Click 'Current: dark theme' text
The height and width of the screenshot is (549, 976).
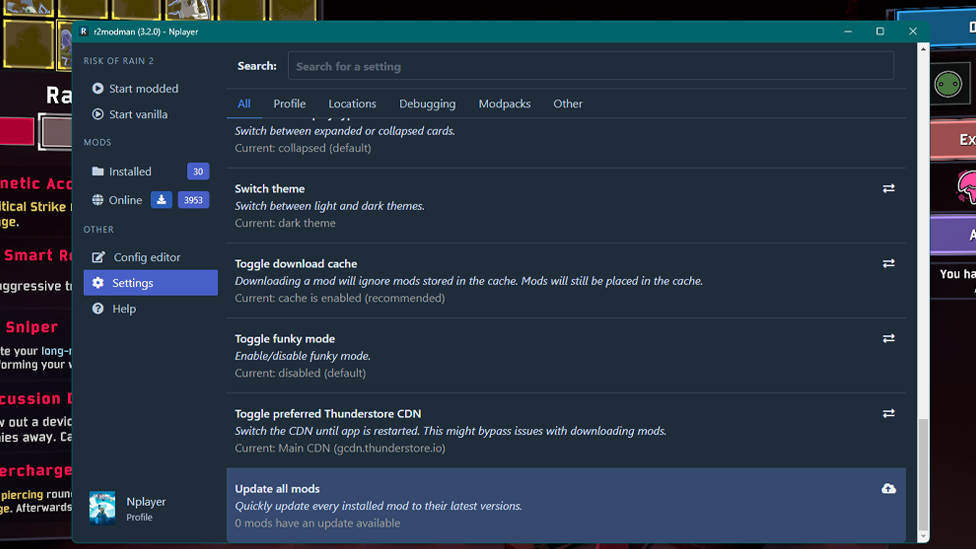click(x=285, y=223)
